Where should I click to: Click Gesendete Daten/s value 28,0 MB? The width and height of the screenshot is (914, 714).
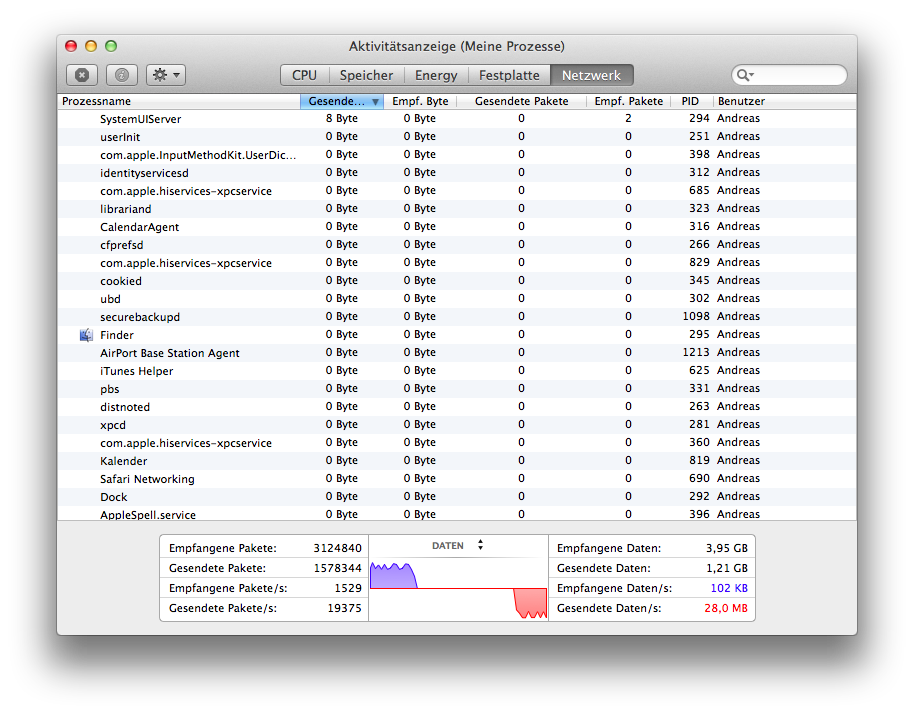coord(726,608)
